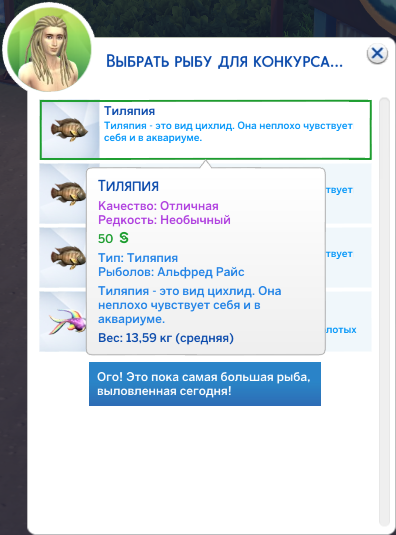The width and height of the screenshot is (396, 535).
Task: Click the Редкость: Необычный rarity label
Action: 164,220
